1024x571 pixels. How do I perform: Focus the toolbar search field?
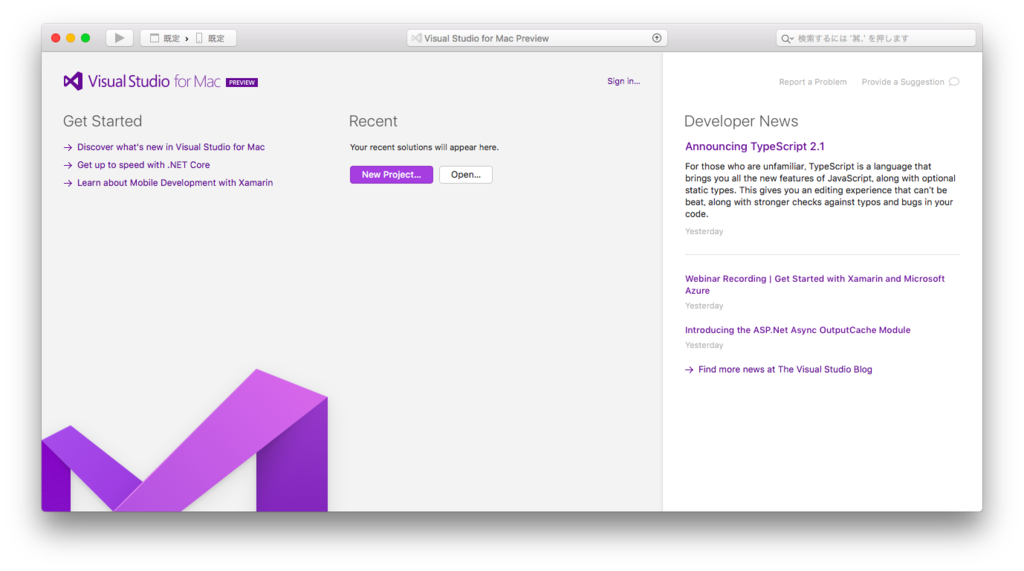(x=875, y=38)
